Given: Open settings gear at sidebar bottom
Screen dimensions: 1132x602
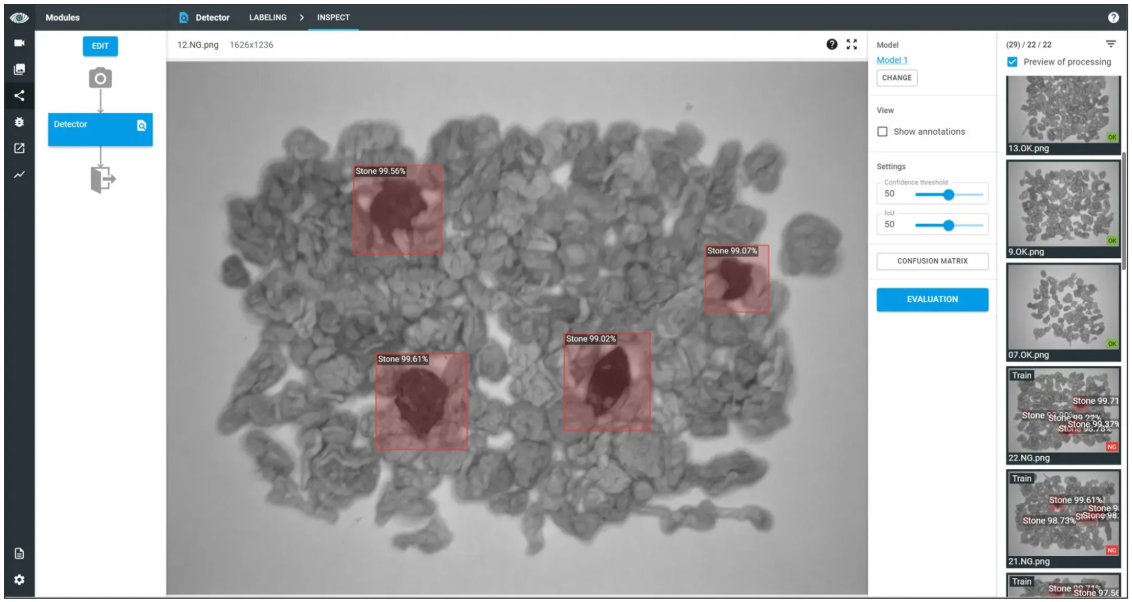Looking at the screenshot, I should click(16, 580).
